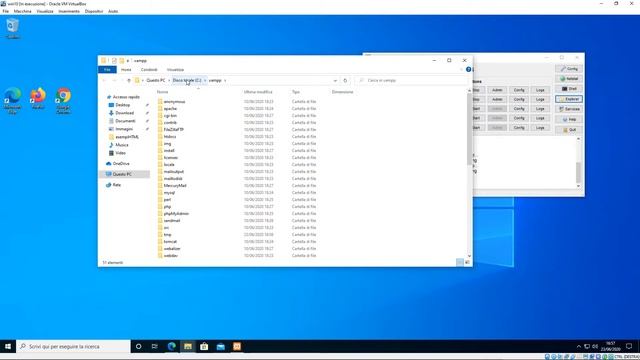640x360 pixels.
Task: Expand chevron after Questo PC in address bar
Action: coord(169,80)
